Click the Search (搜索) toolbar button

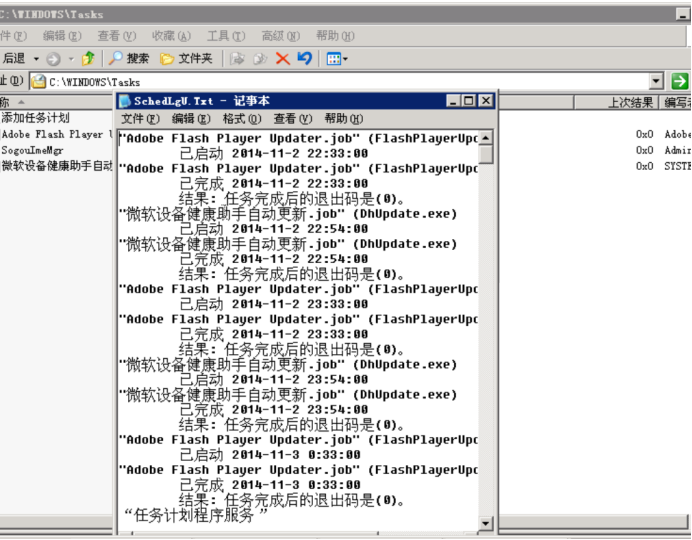[x=129, y=58]
